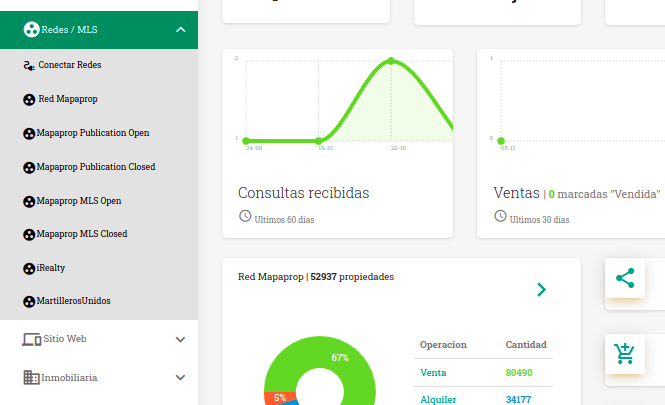Click the Cantidad column header

pos(526,345)
